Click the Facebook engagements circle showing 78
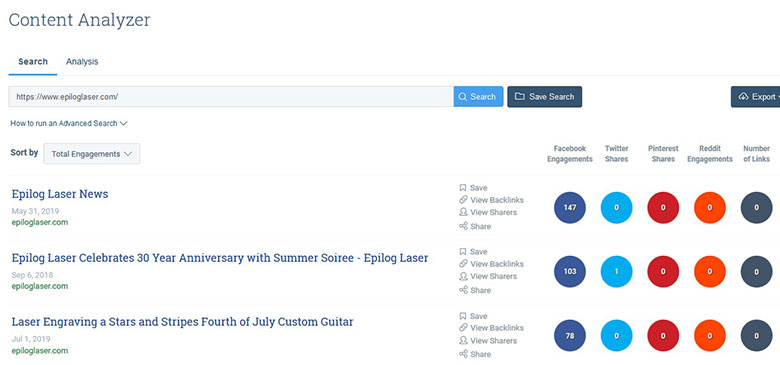The height and width of the screenshot is (365, 780). (570, 336)
